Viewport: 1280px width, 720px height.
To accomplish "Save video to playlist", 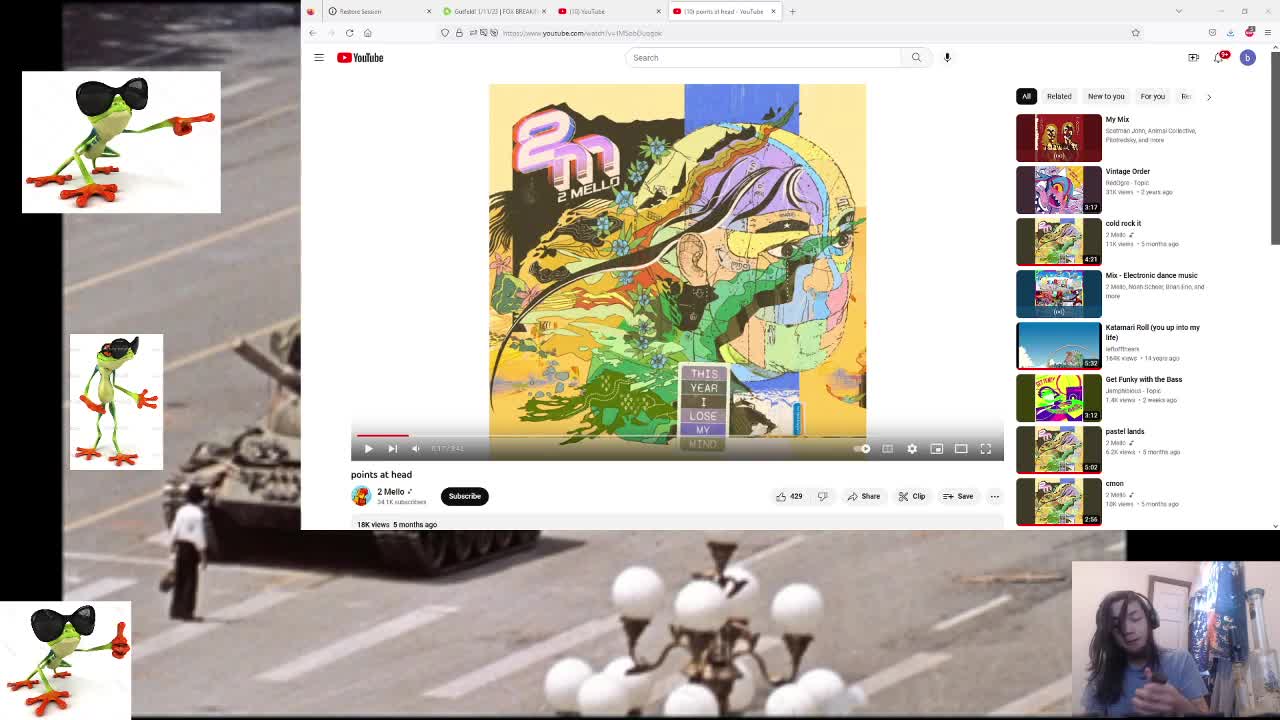I will pos(958,496).
